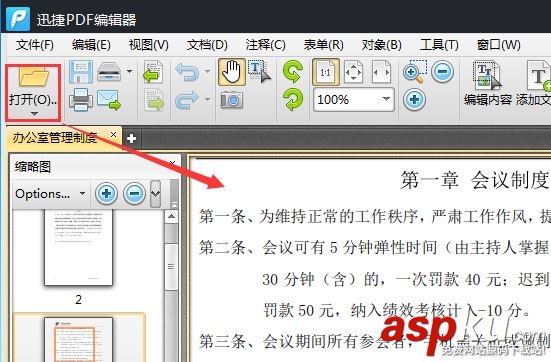Click the 迅捷PDF编辑器 app logo
This screenshot has height=362, width=551.
pyautogui.click(x=18, y=18)
